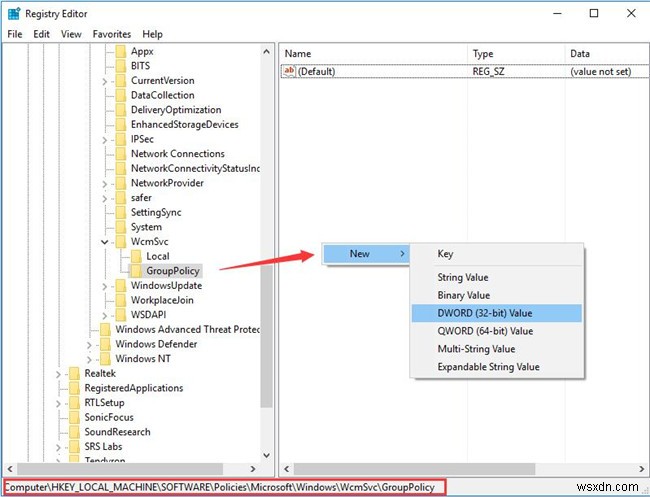This screenshot has height=497, width=650.
Task: Choose Binary Value from submenu
Action: point(497,295)
